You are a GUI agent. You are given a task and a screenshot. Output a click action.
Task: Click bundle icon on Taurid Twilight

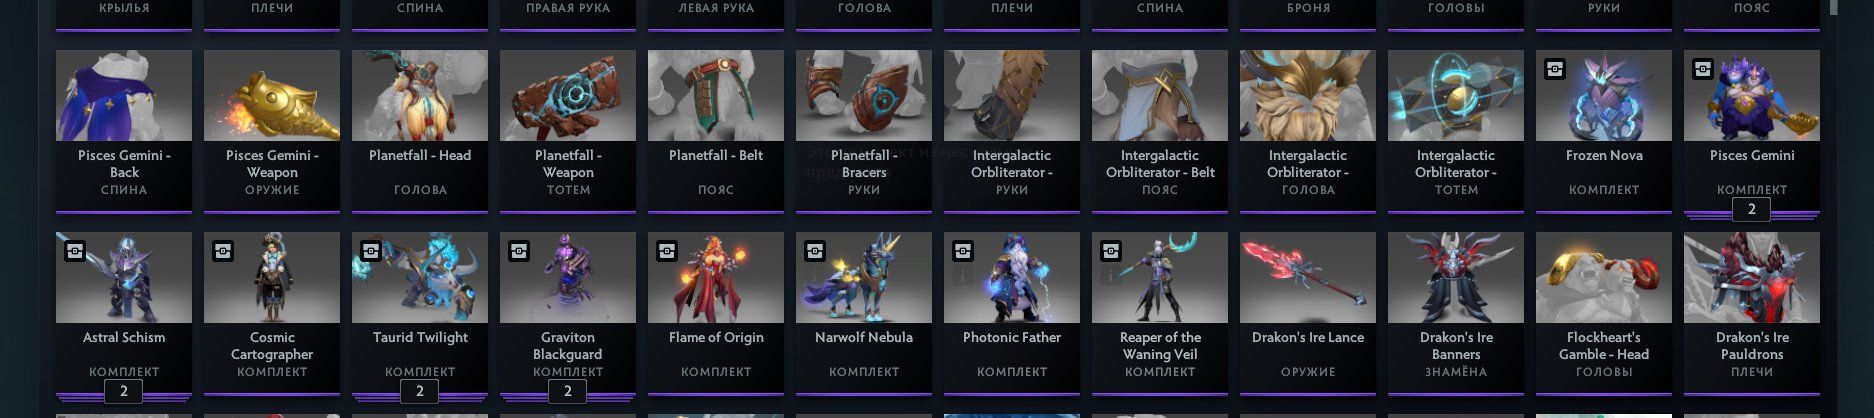click(x=370, y=251)
